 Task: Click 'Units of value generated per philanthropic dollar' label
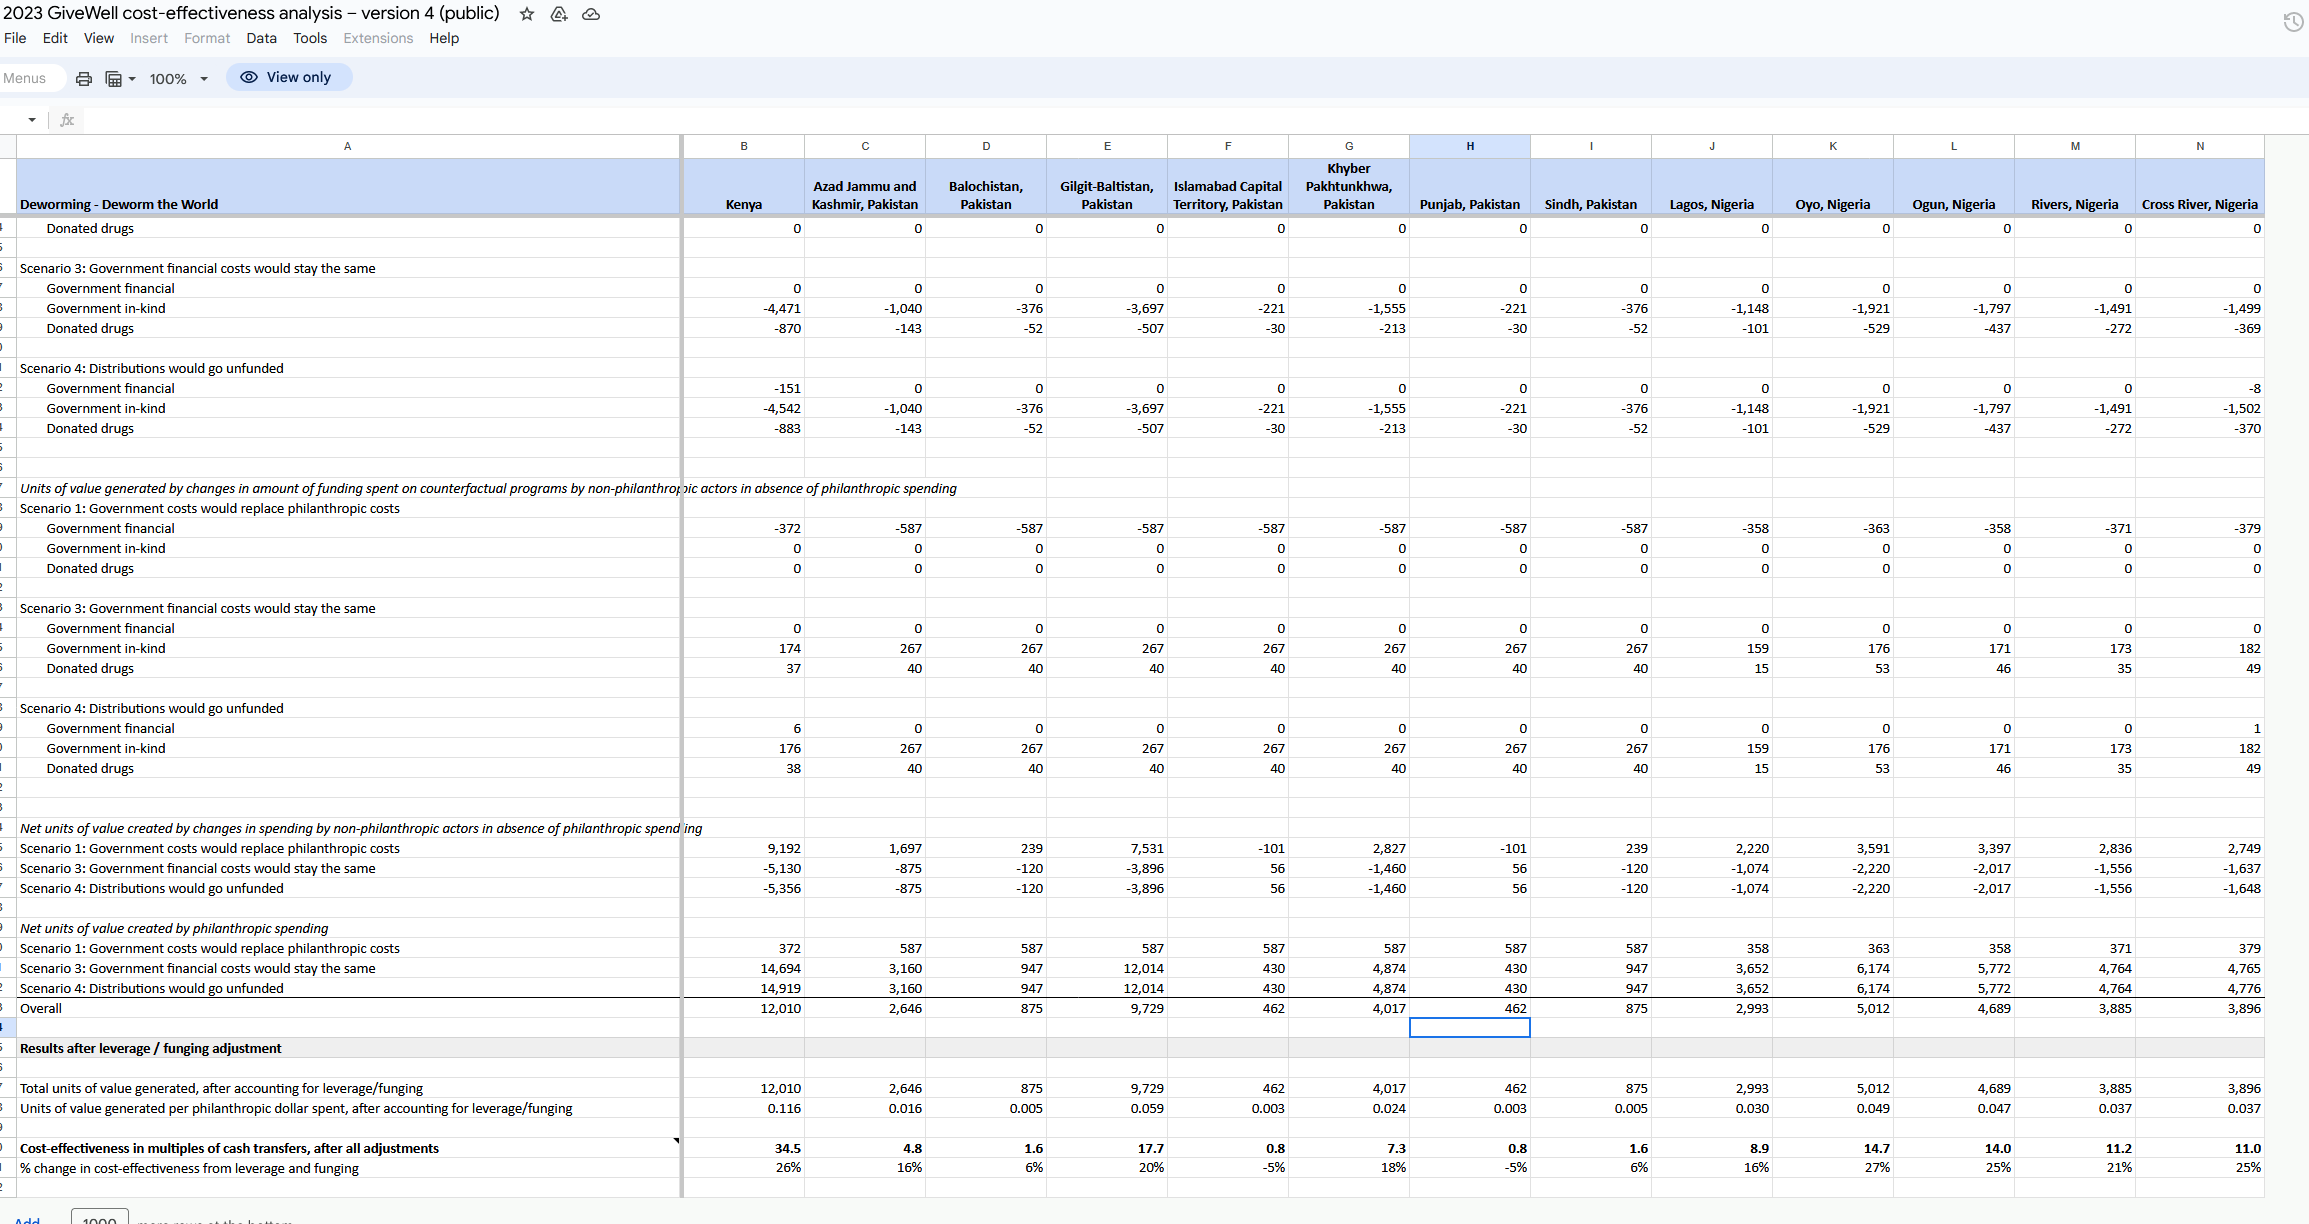[x=296, y=1108]
